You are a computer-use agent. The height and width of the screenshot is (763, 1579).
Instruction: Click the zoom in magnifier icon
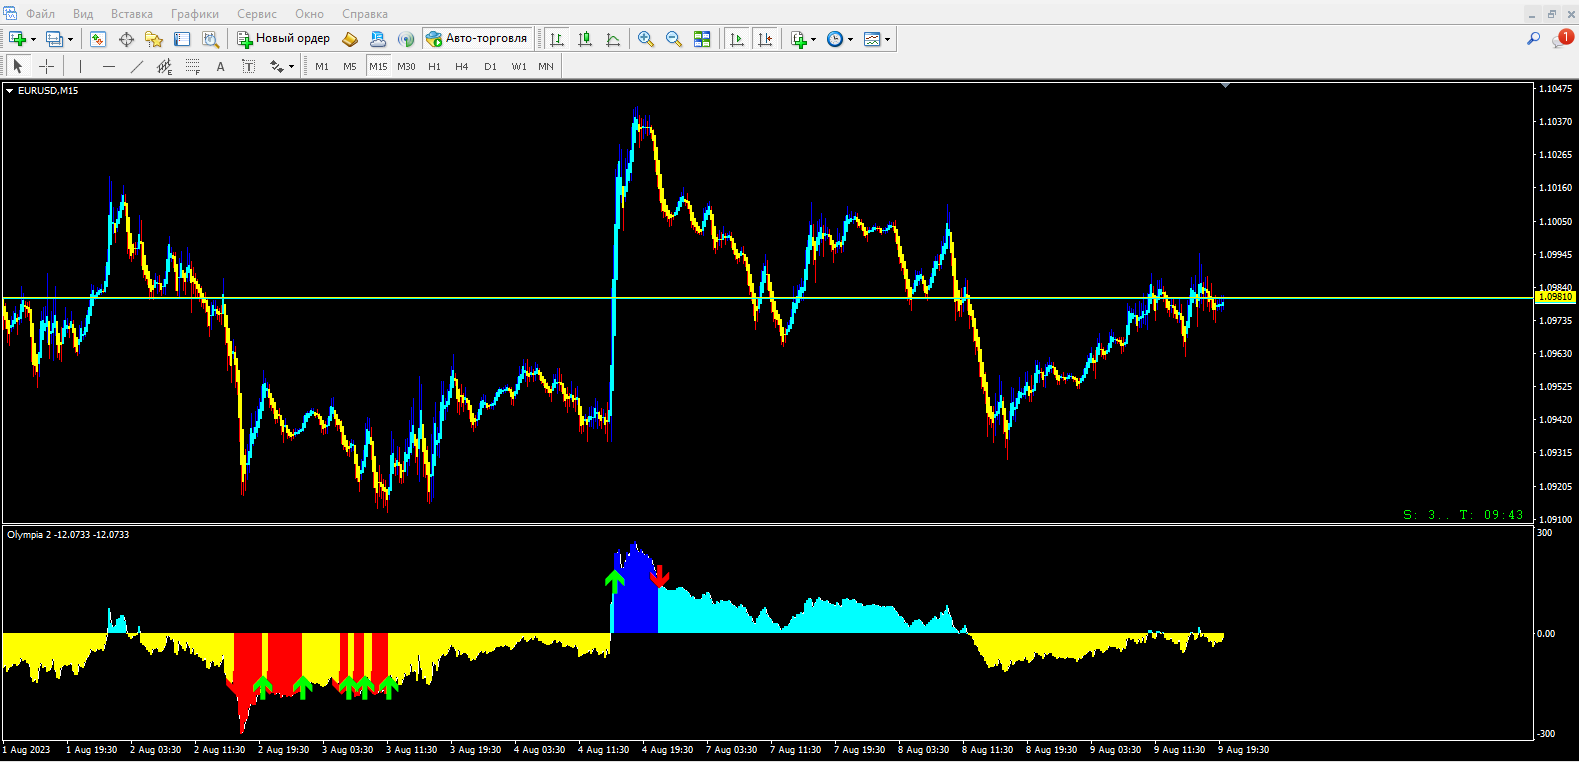pyautogui.click(x=646, y=39)
